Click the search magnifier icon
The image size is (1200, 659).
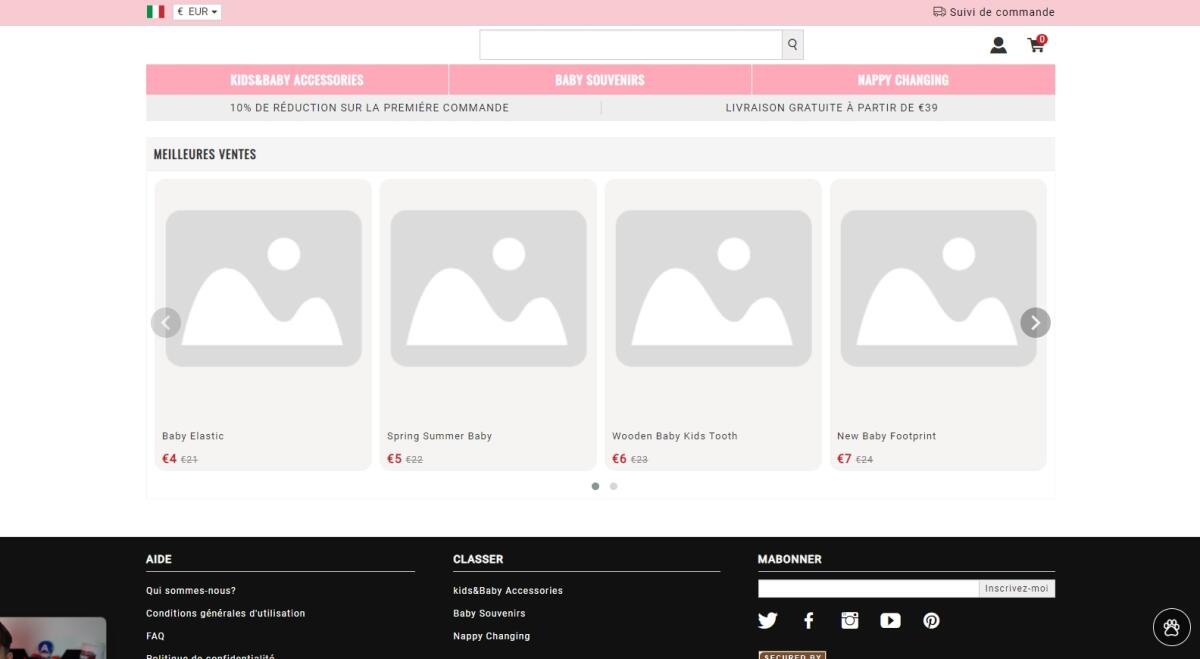[x=791, y=44]
